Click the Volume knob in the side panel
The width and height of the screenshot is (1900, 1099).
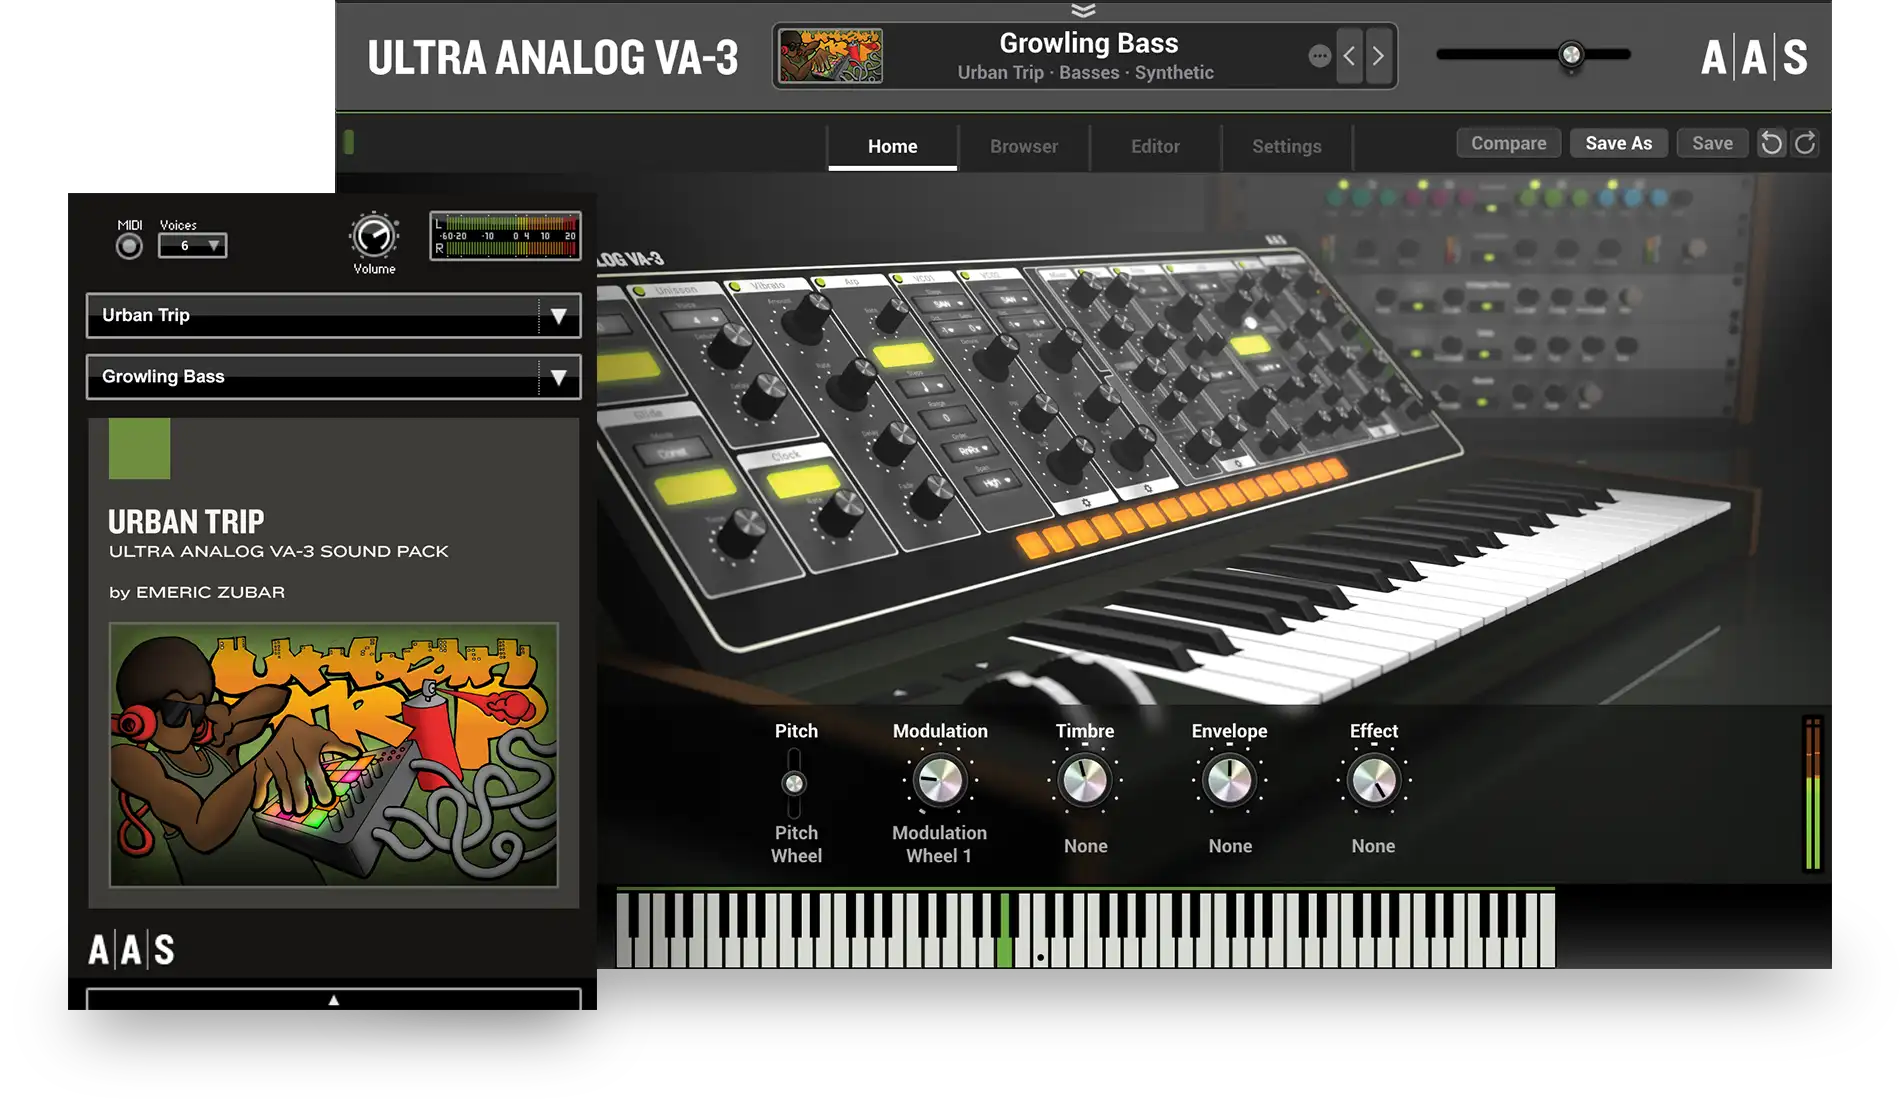pos(374,237)
